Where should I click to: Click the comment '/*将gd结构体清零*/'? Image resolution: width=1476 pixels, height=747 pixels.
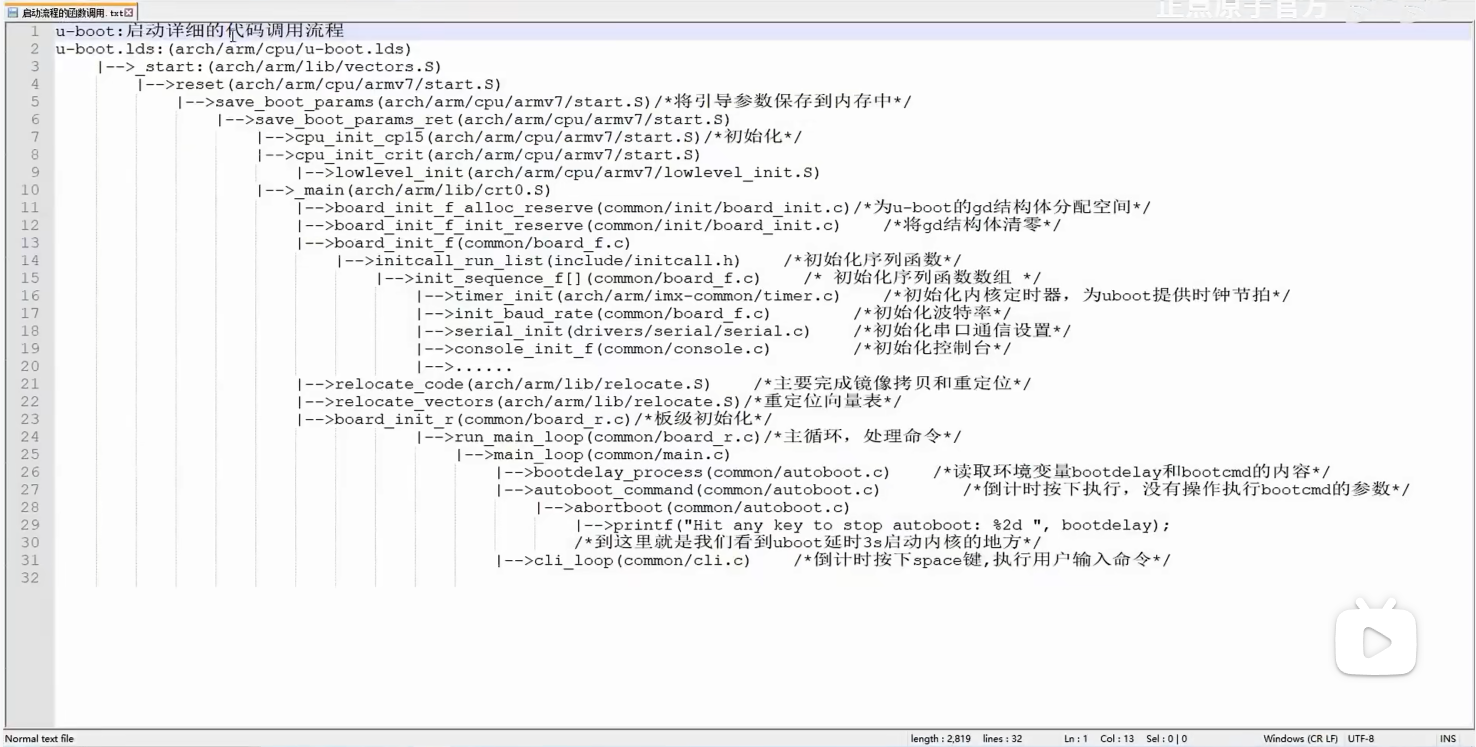coord(971,225)
